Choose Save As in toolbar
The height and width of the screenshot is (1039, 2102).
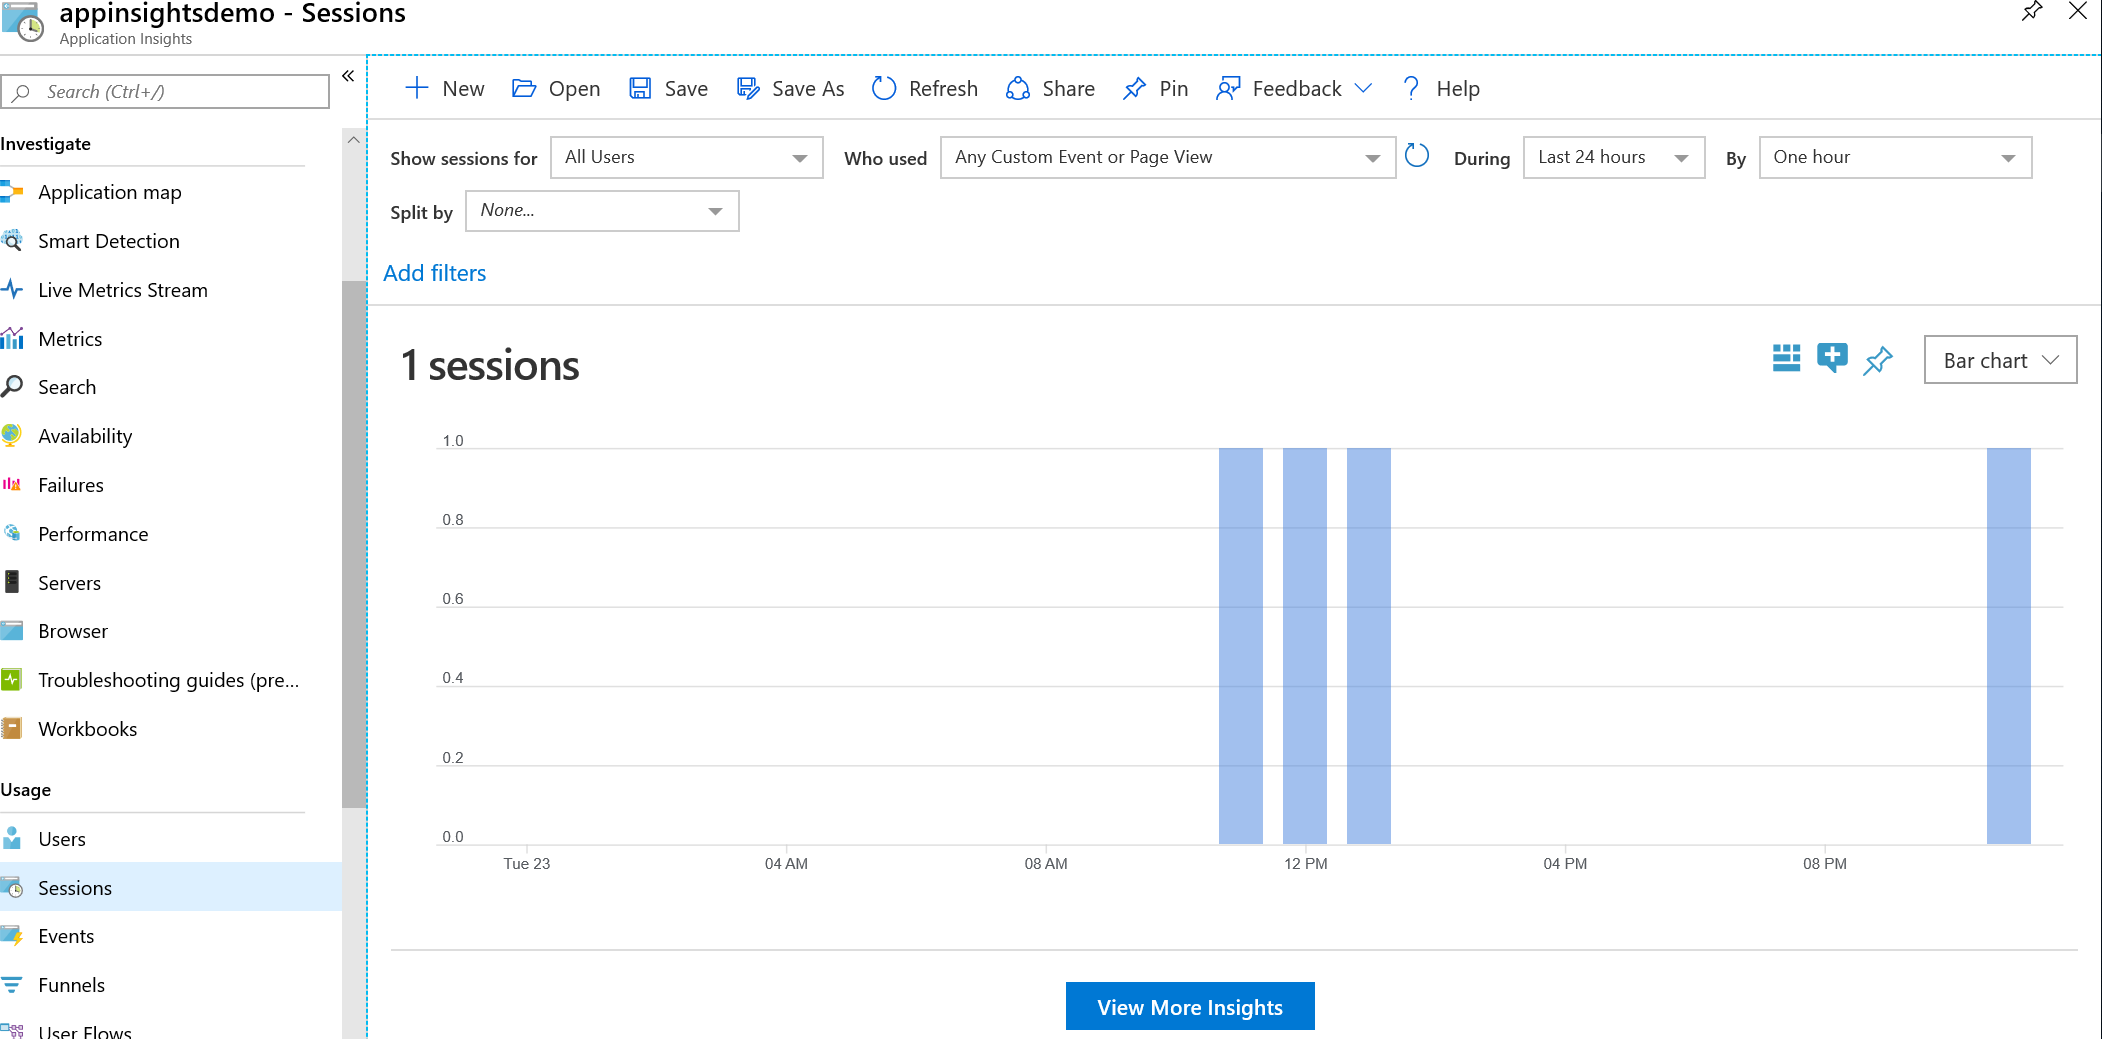[x=790, y=88]
